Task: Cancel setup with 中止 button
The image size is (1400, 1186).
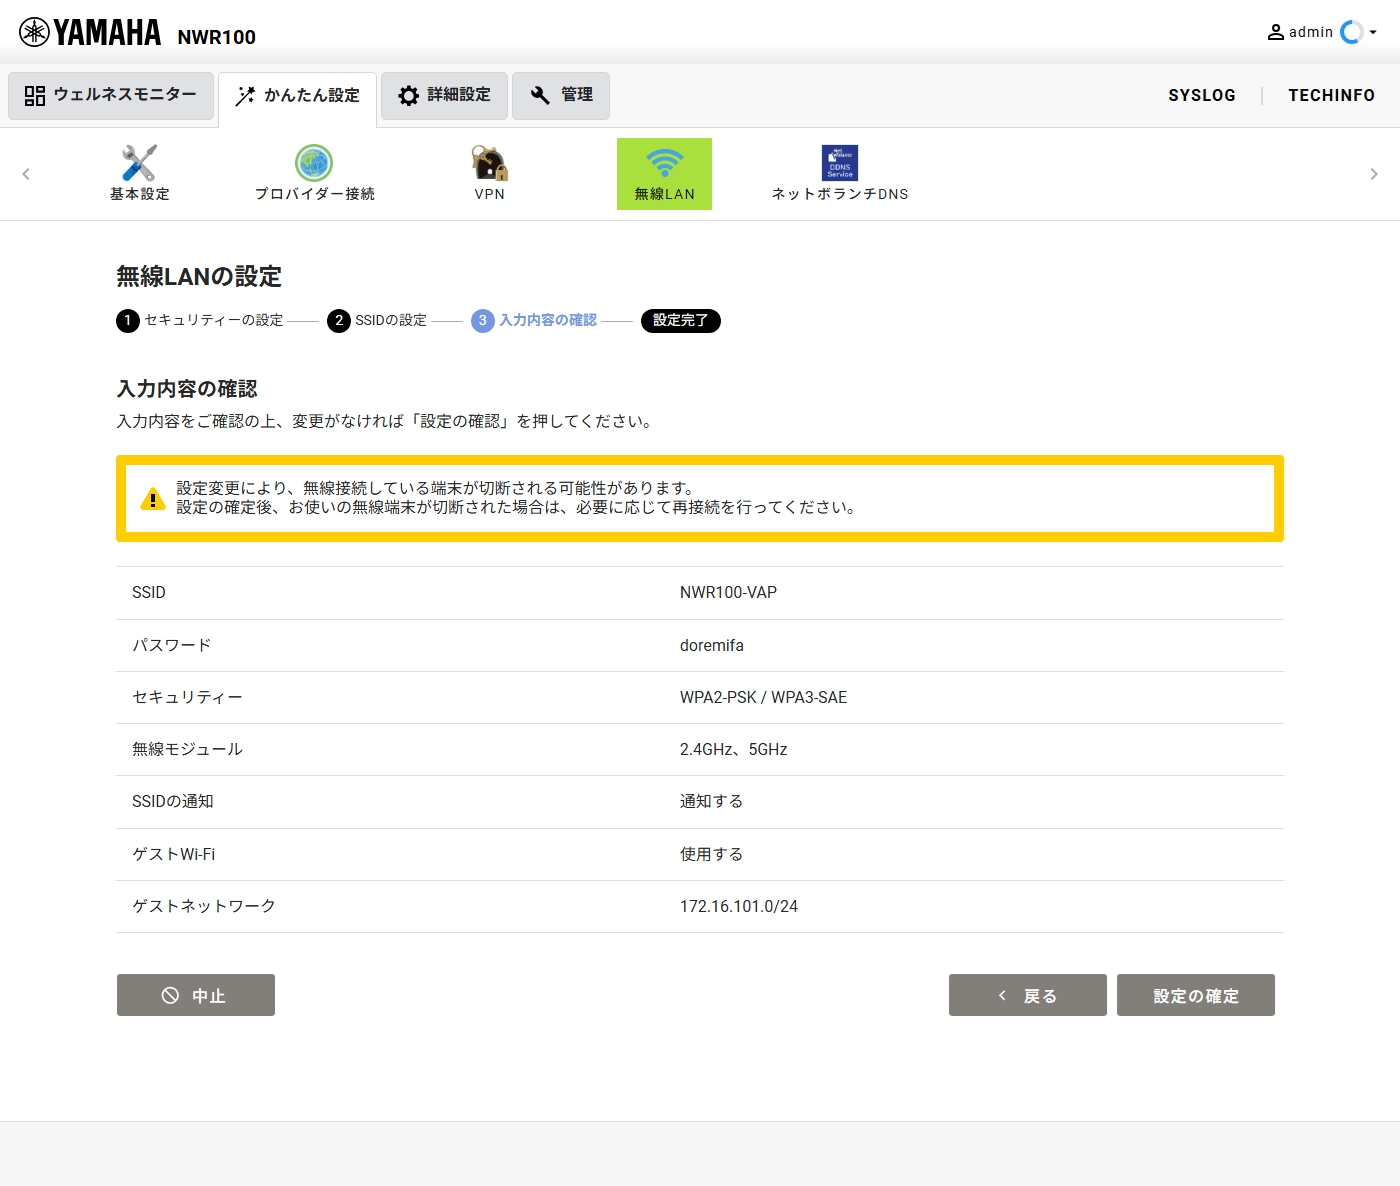Action: click(x=195, y=995)
